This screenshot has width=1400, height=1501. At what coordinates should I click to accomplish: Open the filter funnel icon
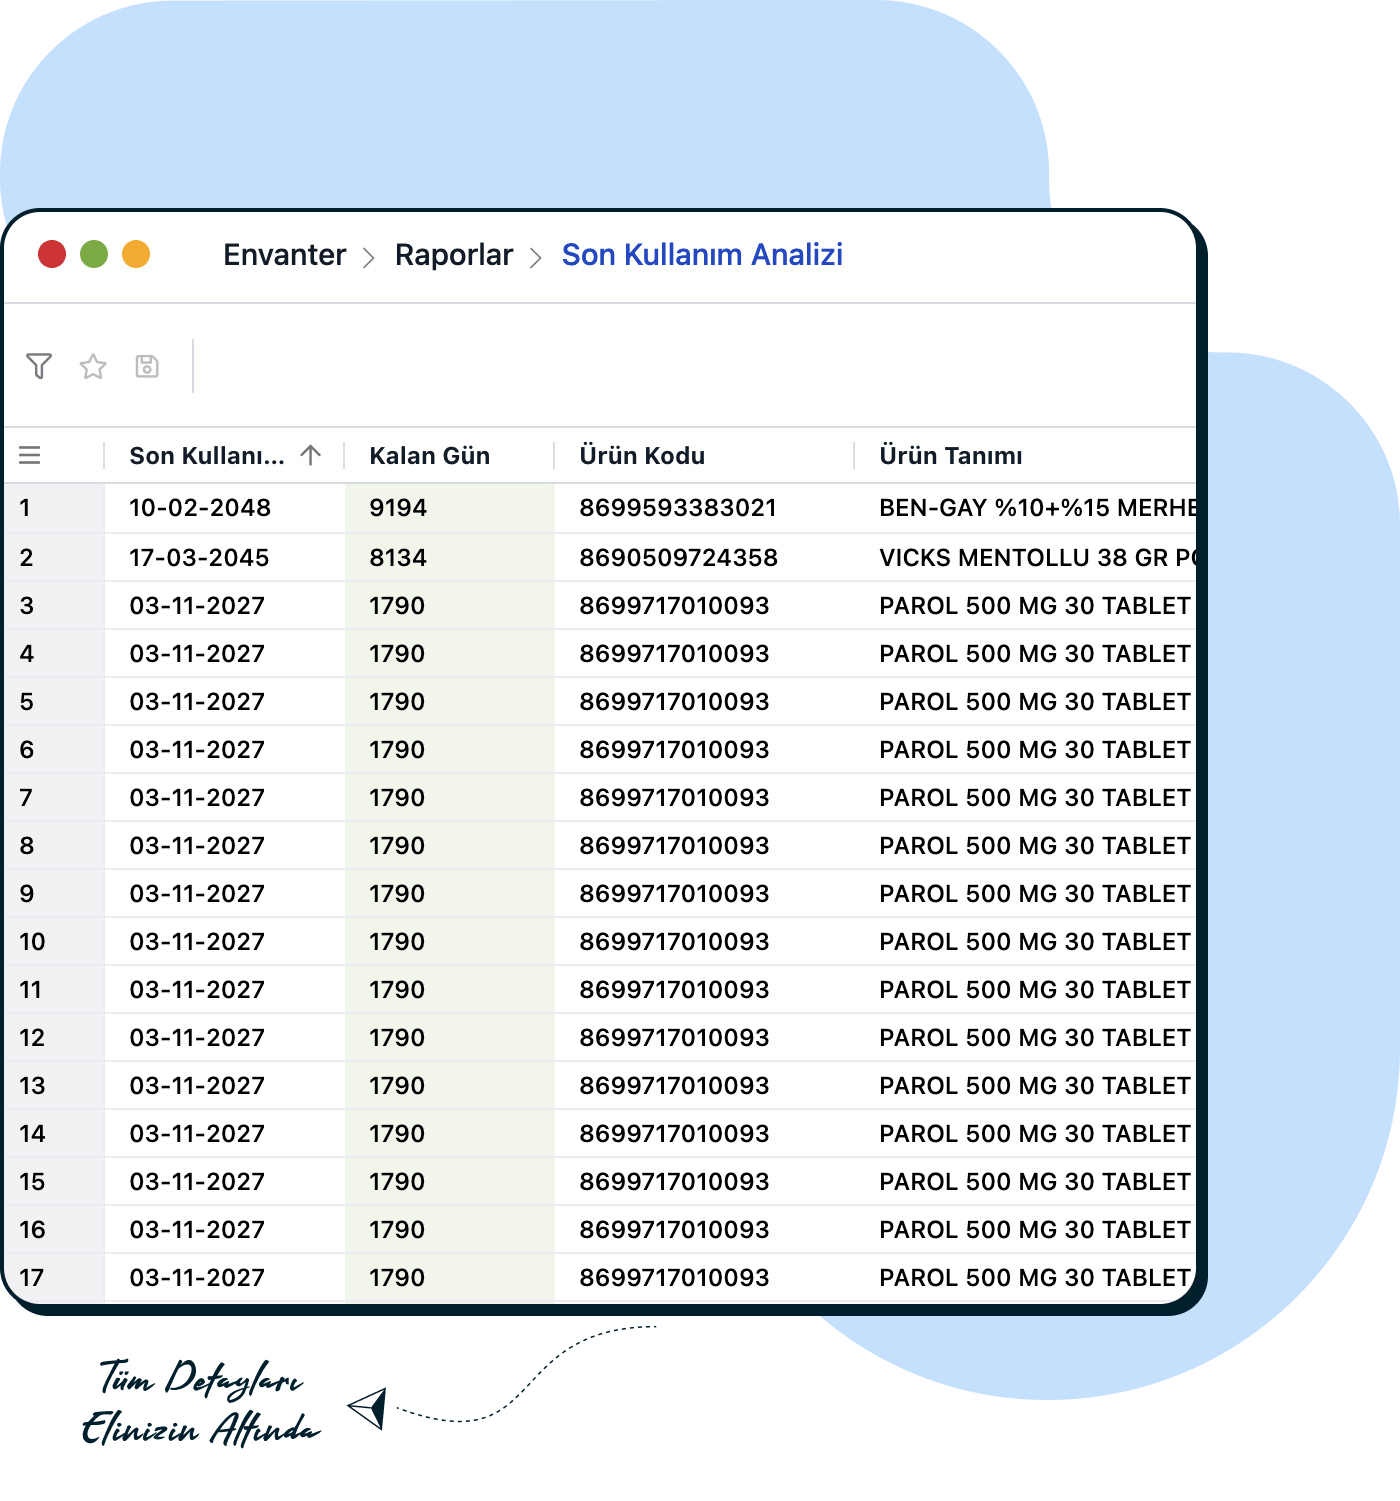pos(39,366)
